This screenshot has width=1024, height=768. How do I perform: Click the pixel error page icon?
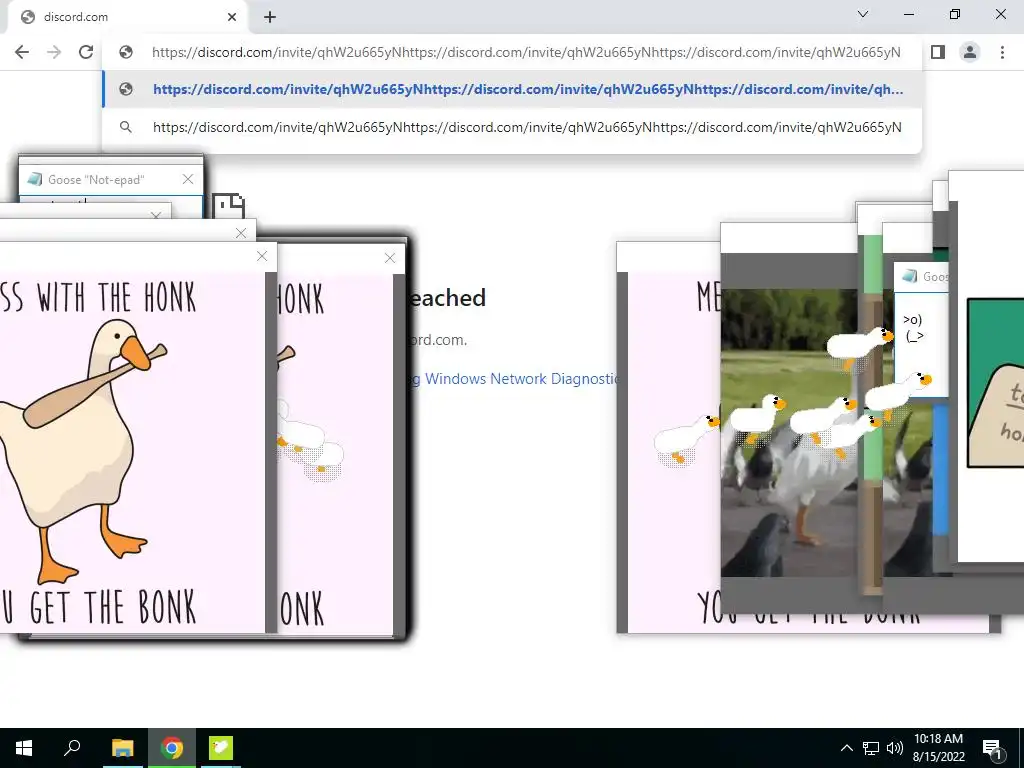229,206
